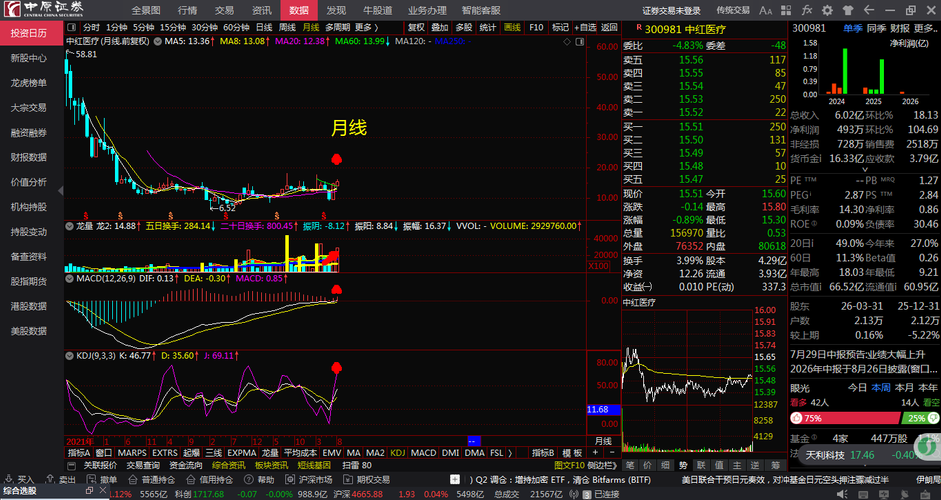The image size is (941, 500).
Task: Click the back arrow icon in title bar
Action: 868,10
